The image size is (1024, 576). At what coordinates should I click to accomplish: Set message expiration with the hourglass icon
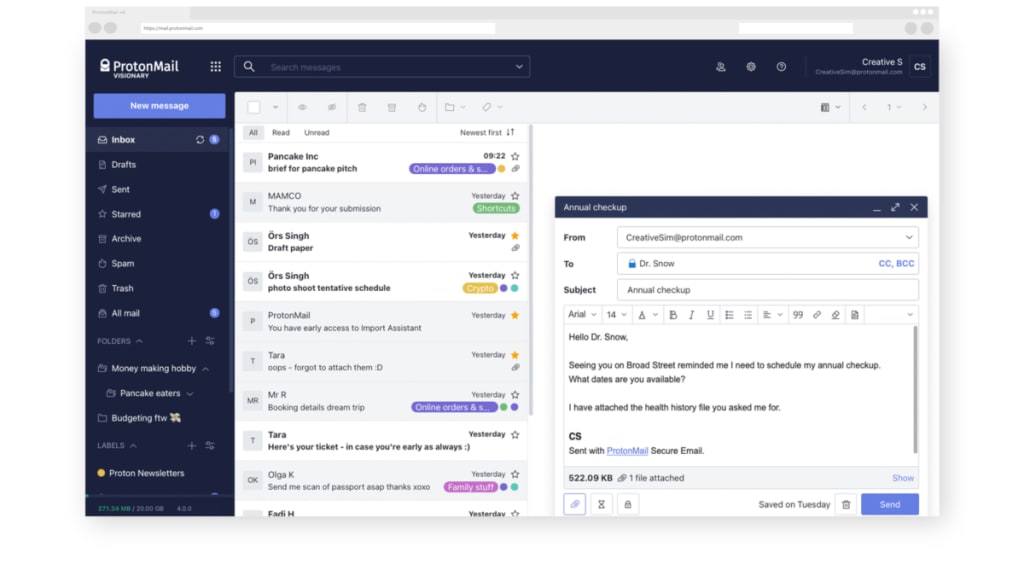pyautogui.click(x=600, y=504)
